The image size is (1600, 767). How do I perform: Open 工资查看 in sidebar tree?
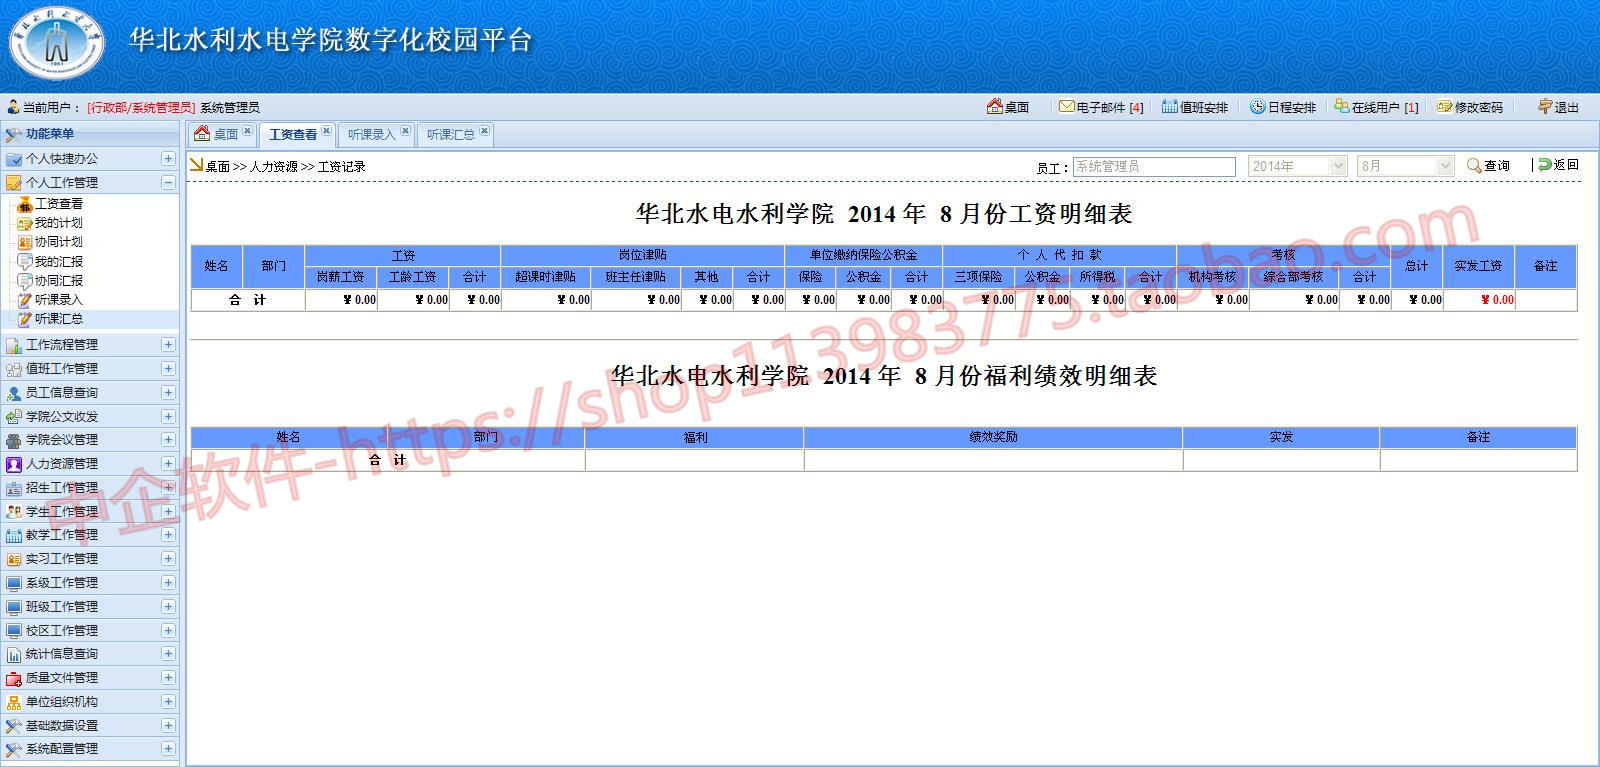click(x=59, y=204)
